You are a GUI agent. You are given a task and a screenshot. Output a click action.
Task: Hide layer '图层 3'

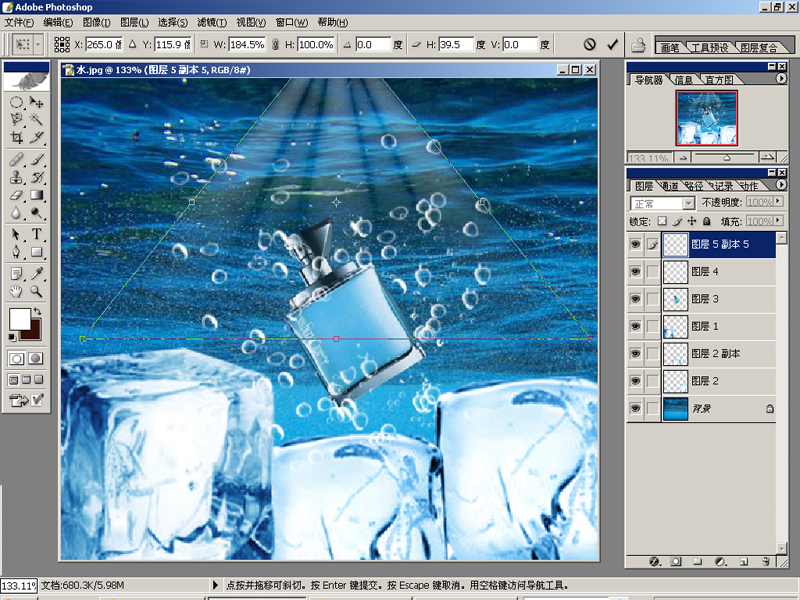point(635,299)
